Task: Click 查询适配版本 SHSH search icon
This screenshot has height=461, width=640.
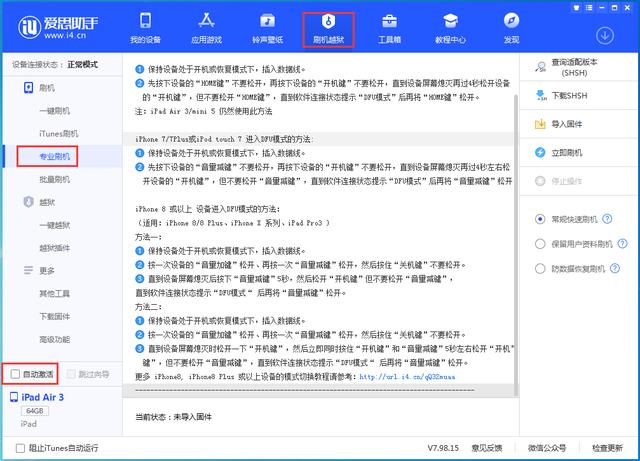Action: point(540,67)
